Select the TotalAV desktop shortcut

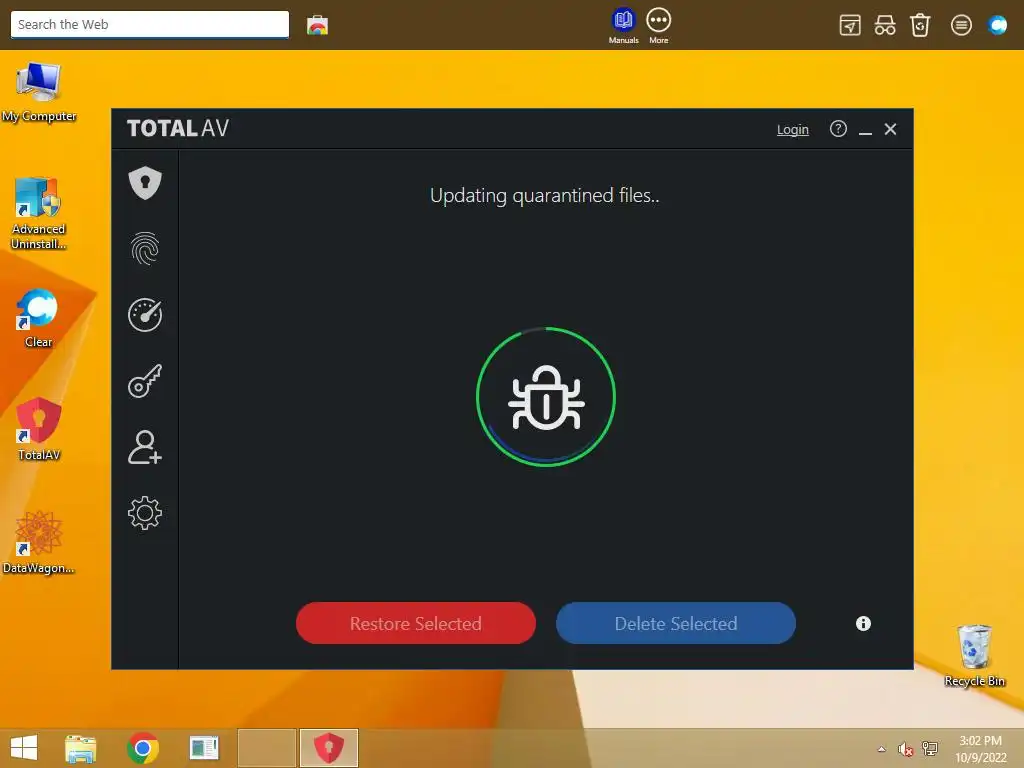click(39, 429)
